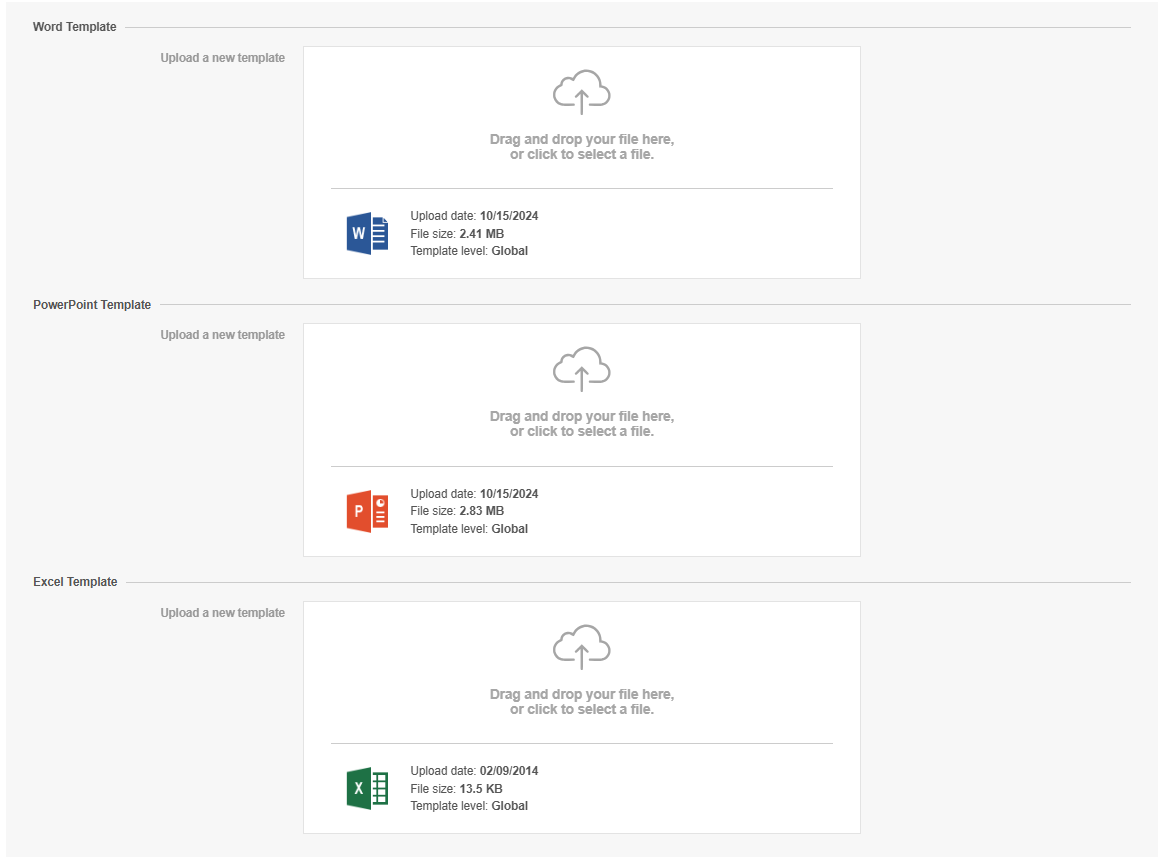Click the drag and drop text in PowerPoint dropzone
This screenshot has height=858, width=1159.
click(x=581, y=424)
